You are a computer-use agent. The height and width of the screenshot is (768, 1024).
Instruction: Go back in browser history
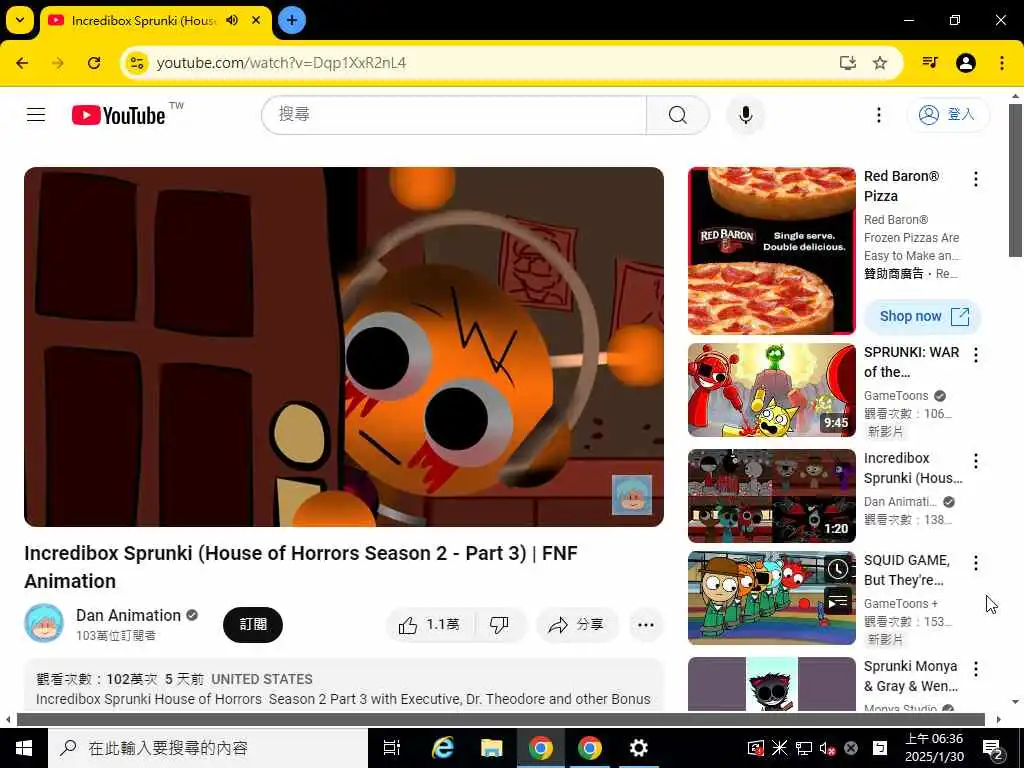pyautogui.click(x=22, y=63)
